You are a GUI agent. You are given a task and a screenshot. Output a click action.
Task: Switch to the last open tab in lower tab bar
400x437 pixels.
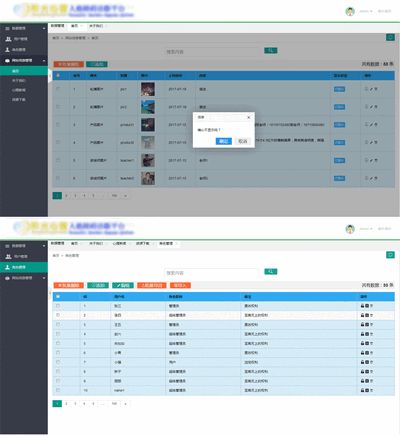pyautogui.click(x=166, y=243)
